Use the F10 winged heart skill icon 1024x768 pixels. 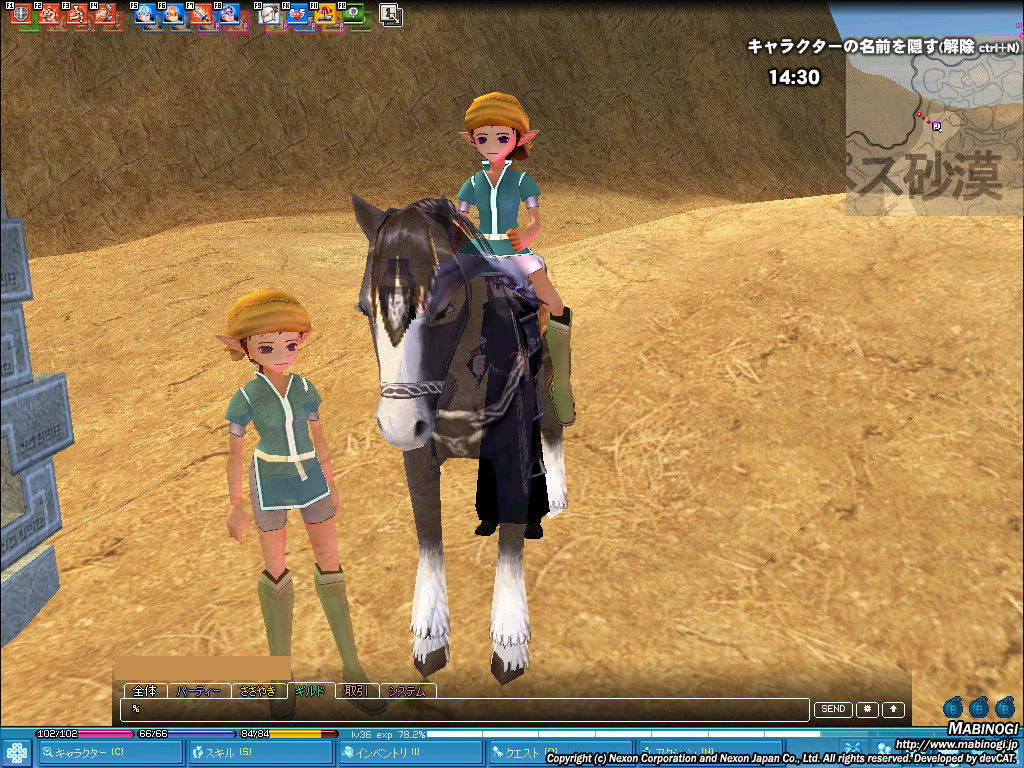pos(297,13)
